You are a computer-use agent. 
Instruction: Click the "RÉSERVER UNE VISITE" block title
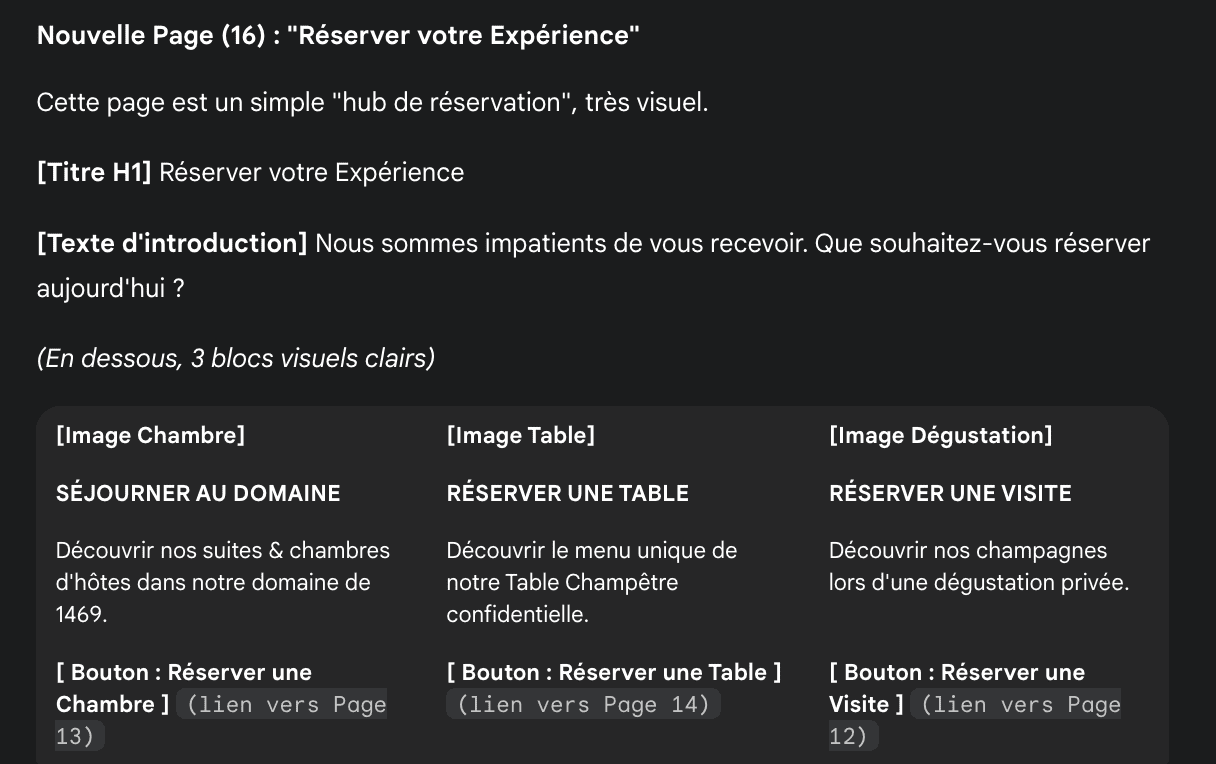tap(950, 493)
